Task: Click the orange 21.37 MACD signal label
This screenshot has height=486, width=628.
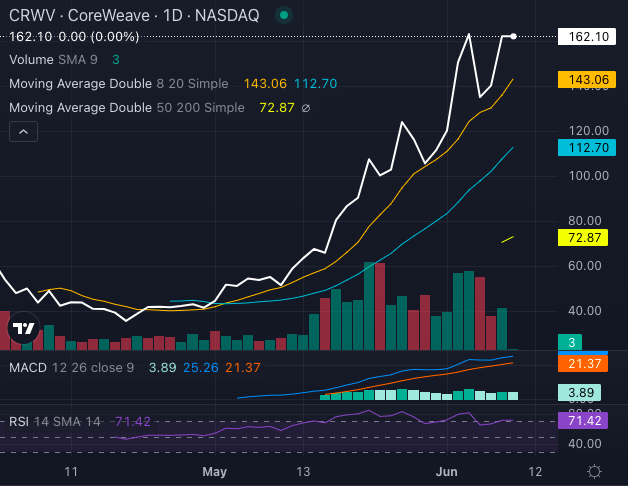Action: 583,364
